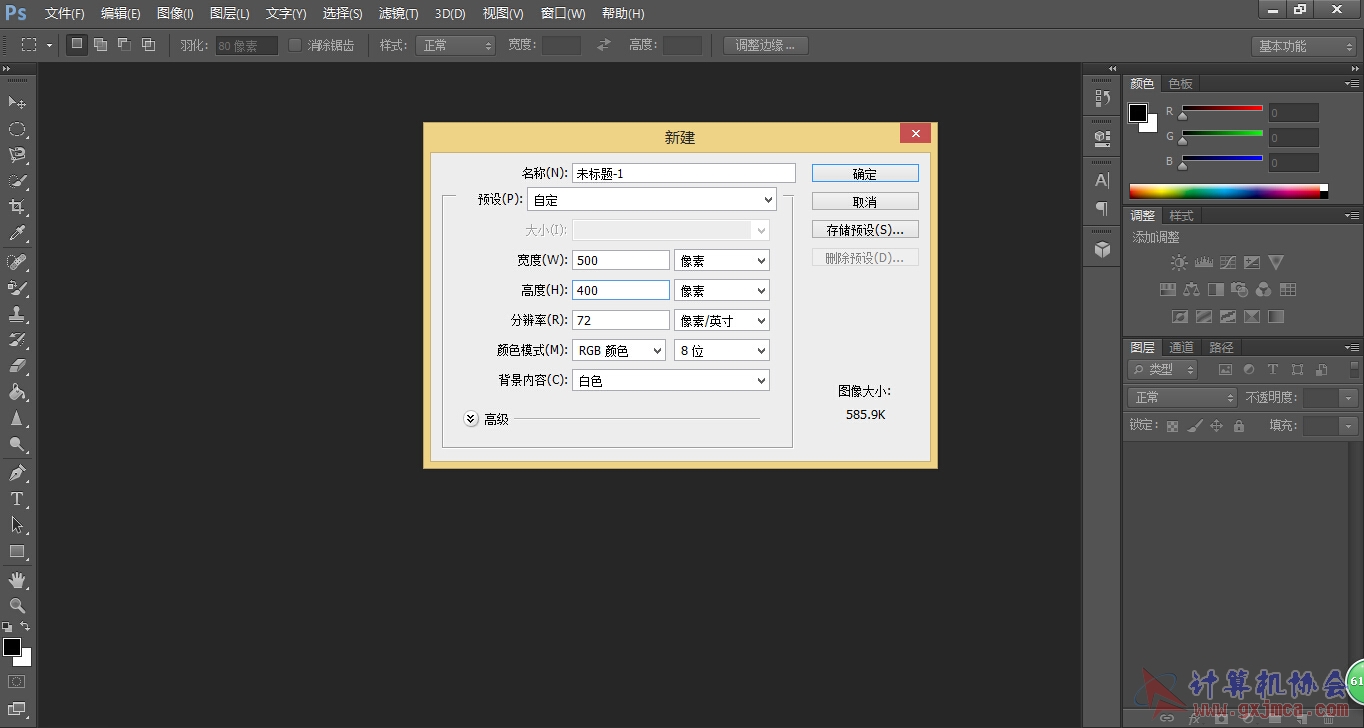Open the workspace 基本功能 dropdown
Image resolution: width=1364 pixels, height=728 pixels.
1304,46
